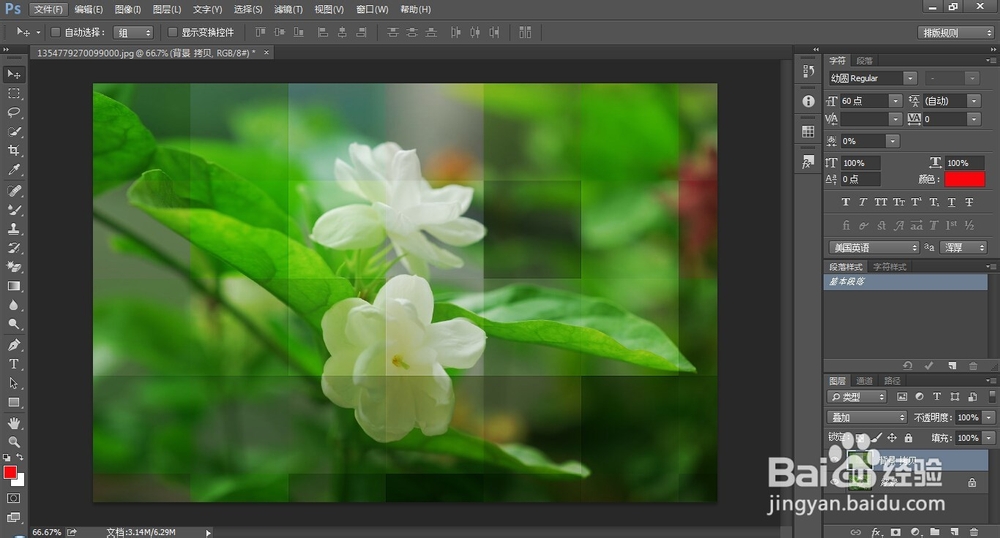Toggle strikethrough text style
1000x538 pixels.
click(969, 202)
